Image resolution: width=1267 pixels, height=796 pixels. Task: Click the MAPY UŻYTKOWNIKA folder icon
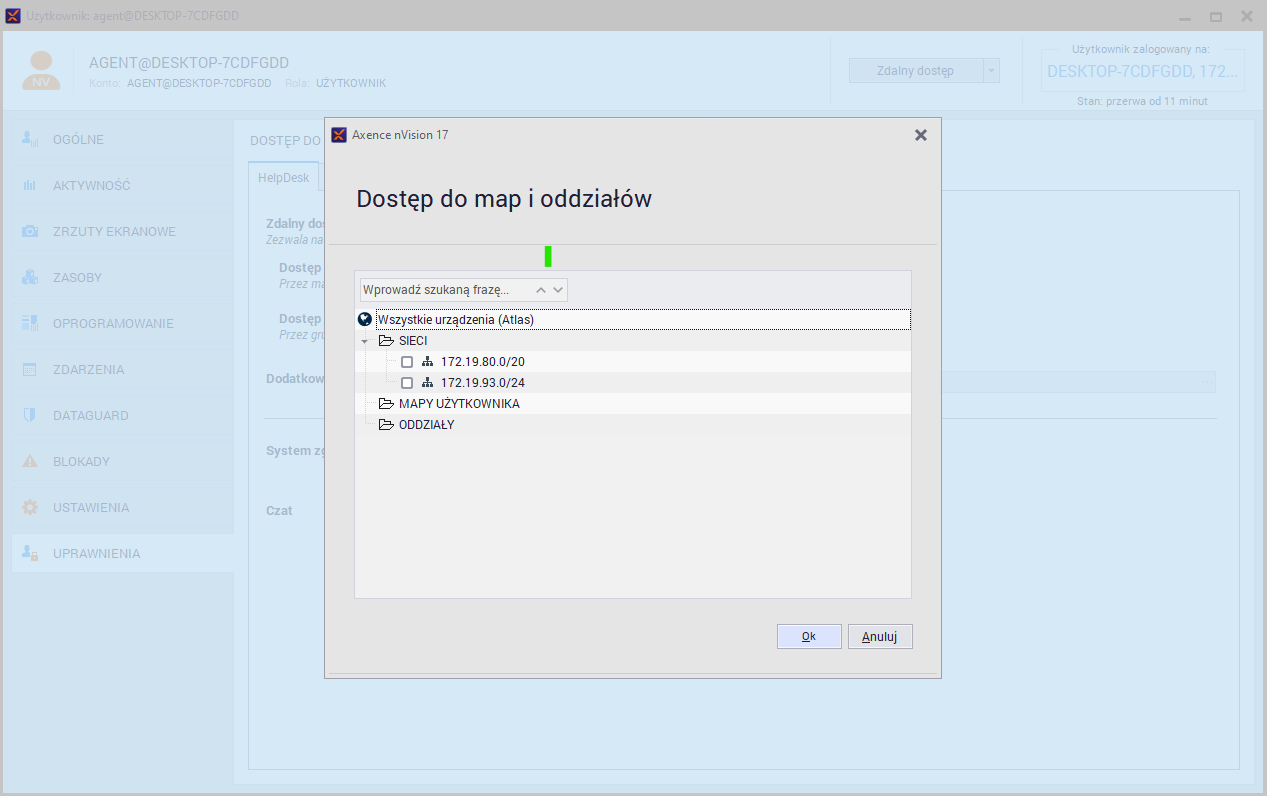click(386, 404)
